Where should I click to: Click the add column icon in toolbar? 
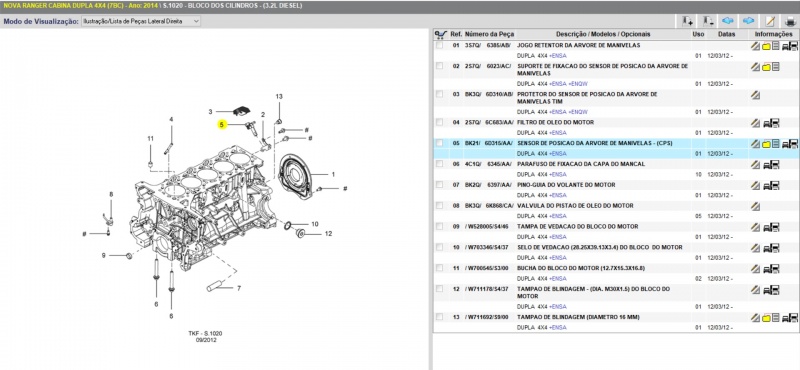(687, 21)
